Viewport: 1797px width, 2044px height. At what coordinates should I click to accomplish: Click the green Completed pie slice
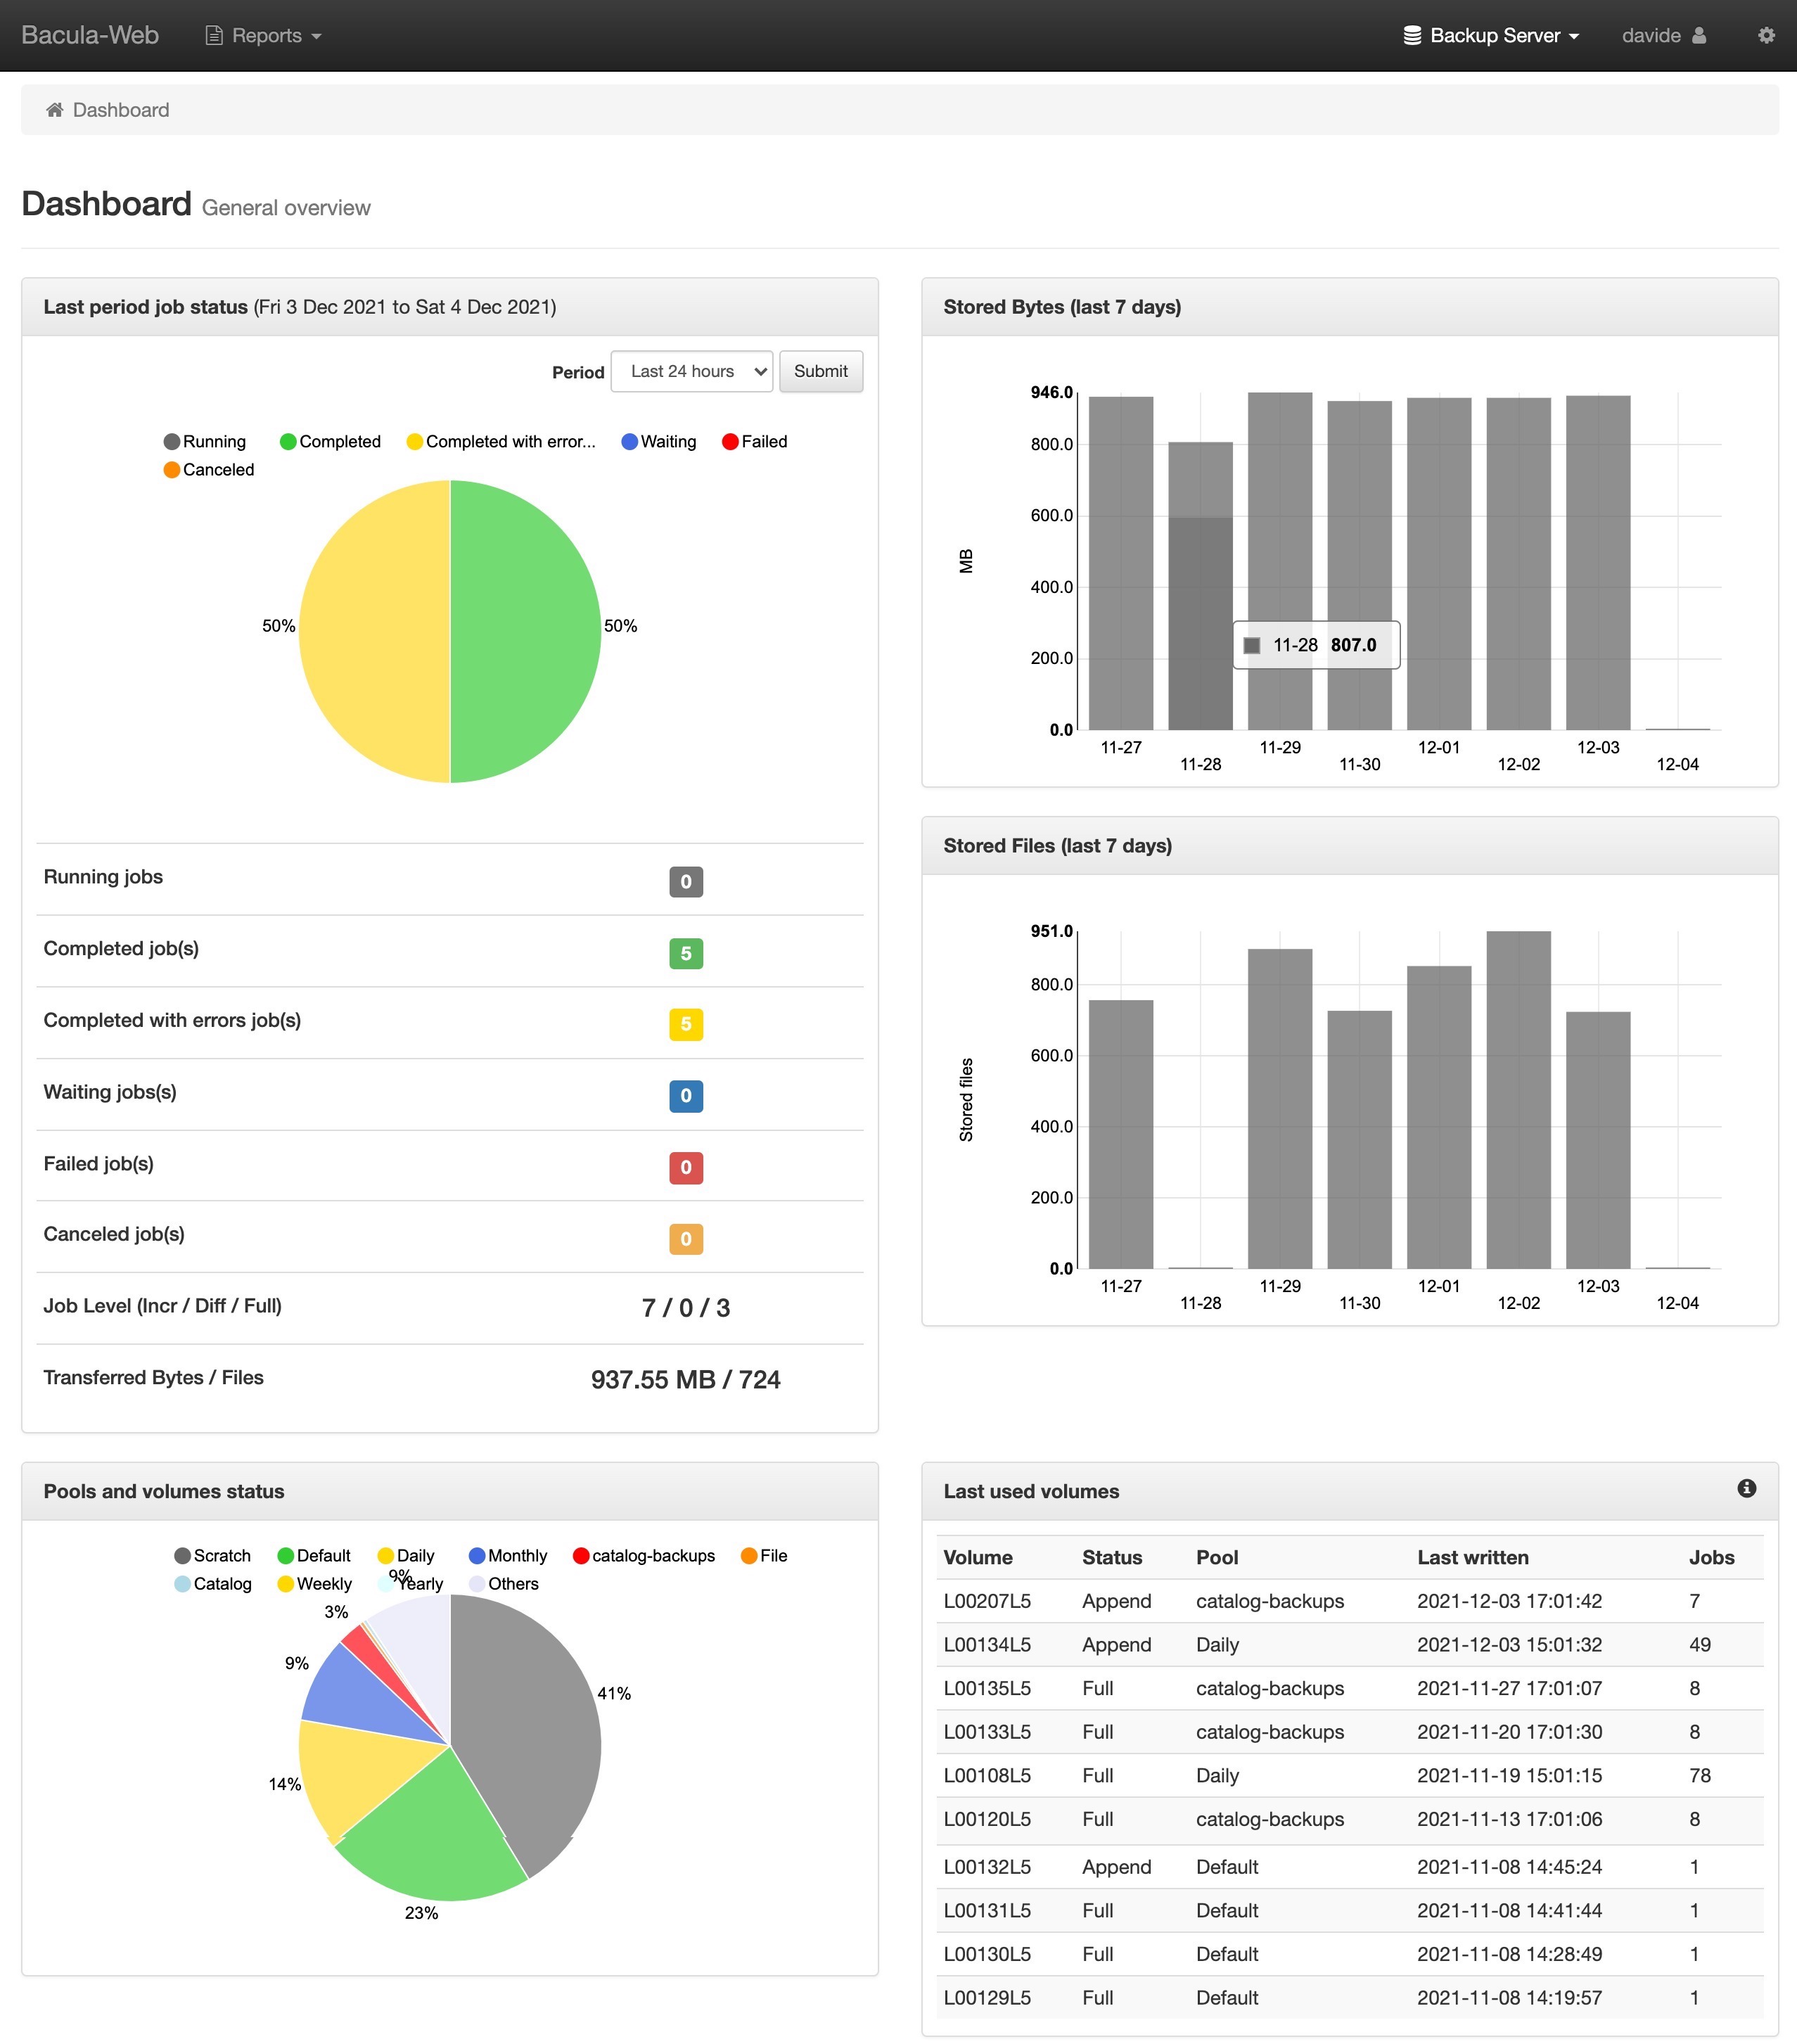525,631
